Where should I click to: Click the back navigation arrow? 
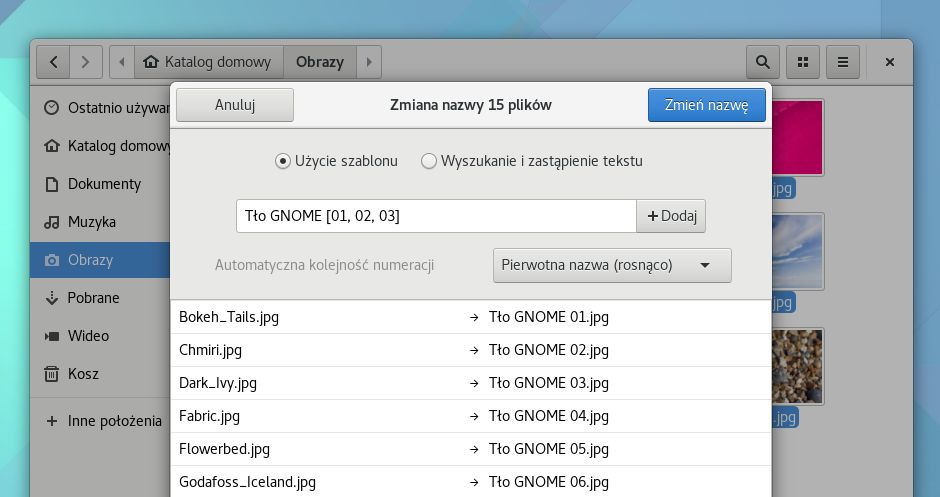[53, 62]
